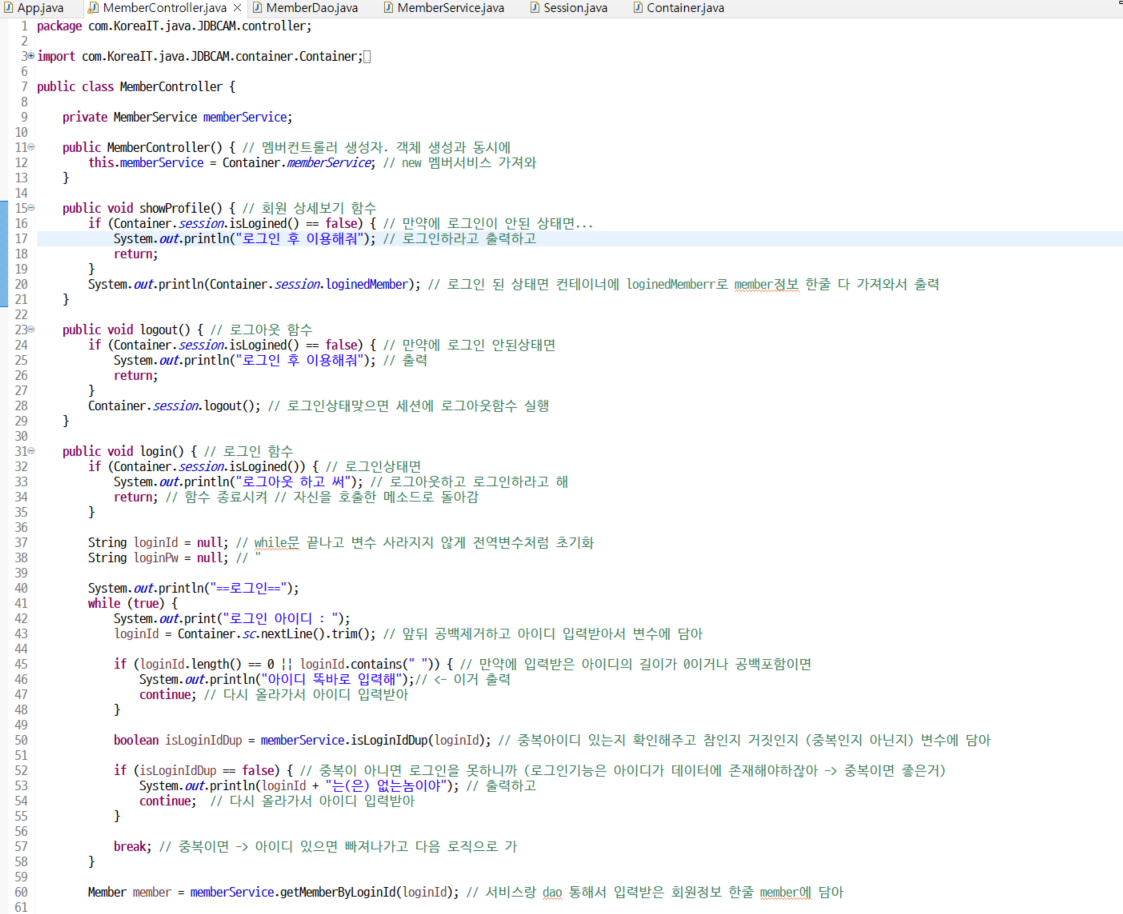The width and height of the screenshot is (1123, 914).
Task: Click the 'package' keyword on line 1
Action: [x=59, y=26]
